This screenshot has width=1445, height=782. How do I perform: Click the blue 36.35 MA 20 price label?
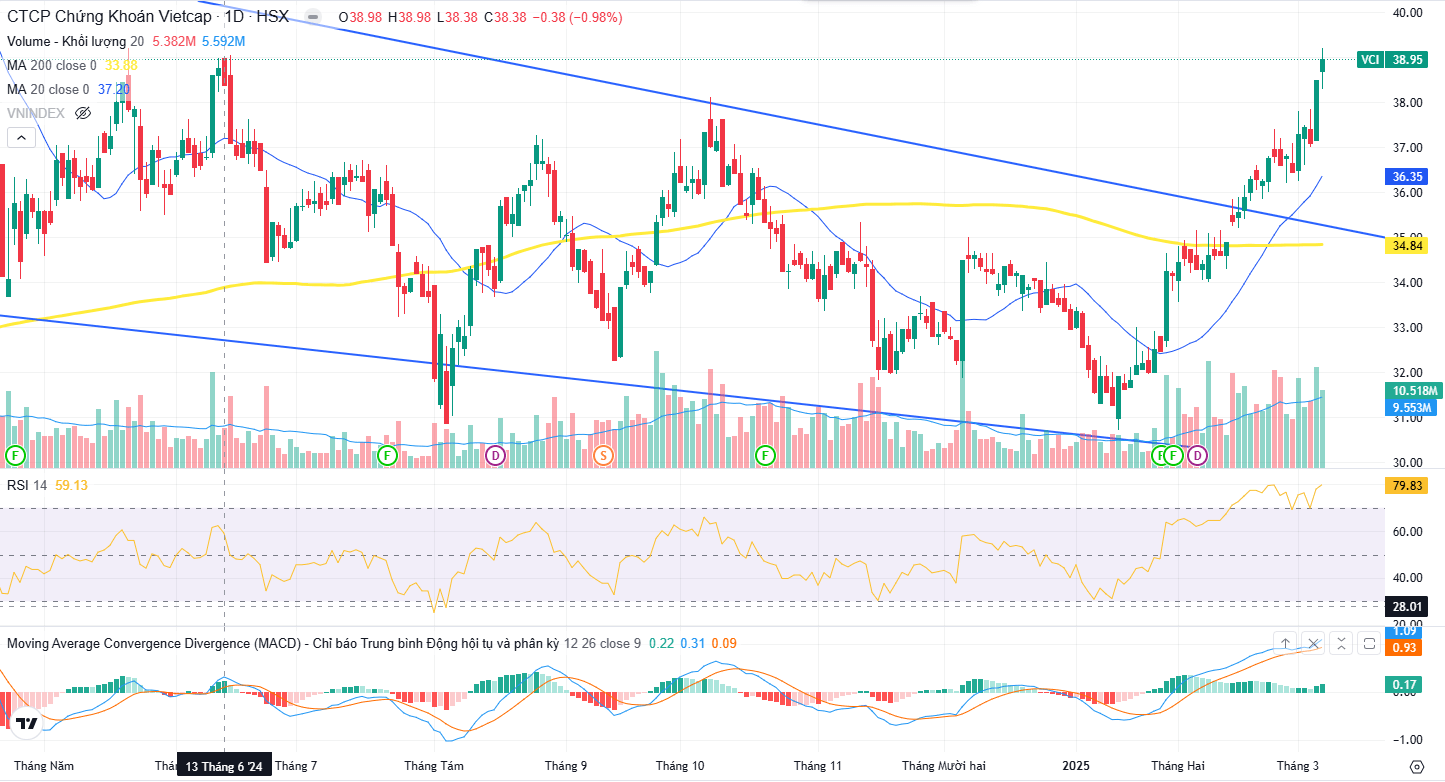[x=1407, y=176]
